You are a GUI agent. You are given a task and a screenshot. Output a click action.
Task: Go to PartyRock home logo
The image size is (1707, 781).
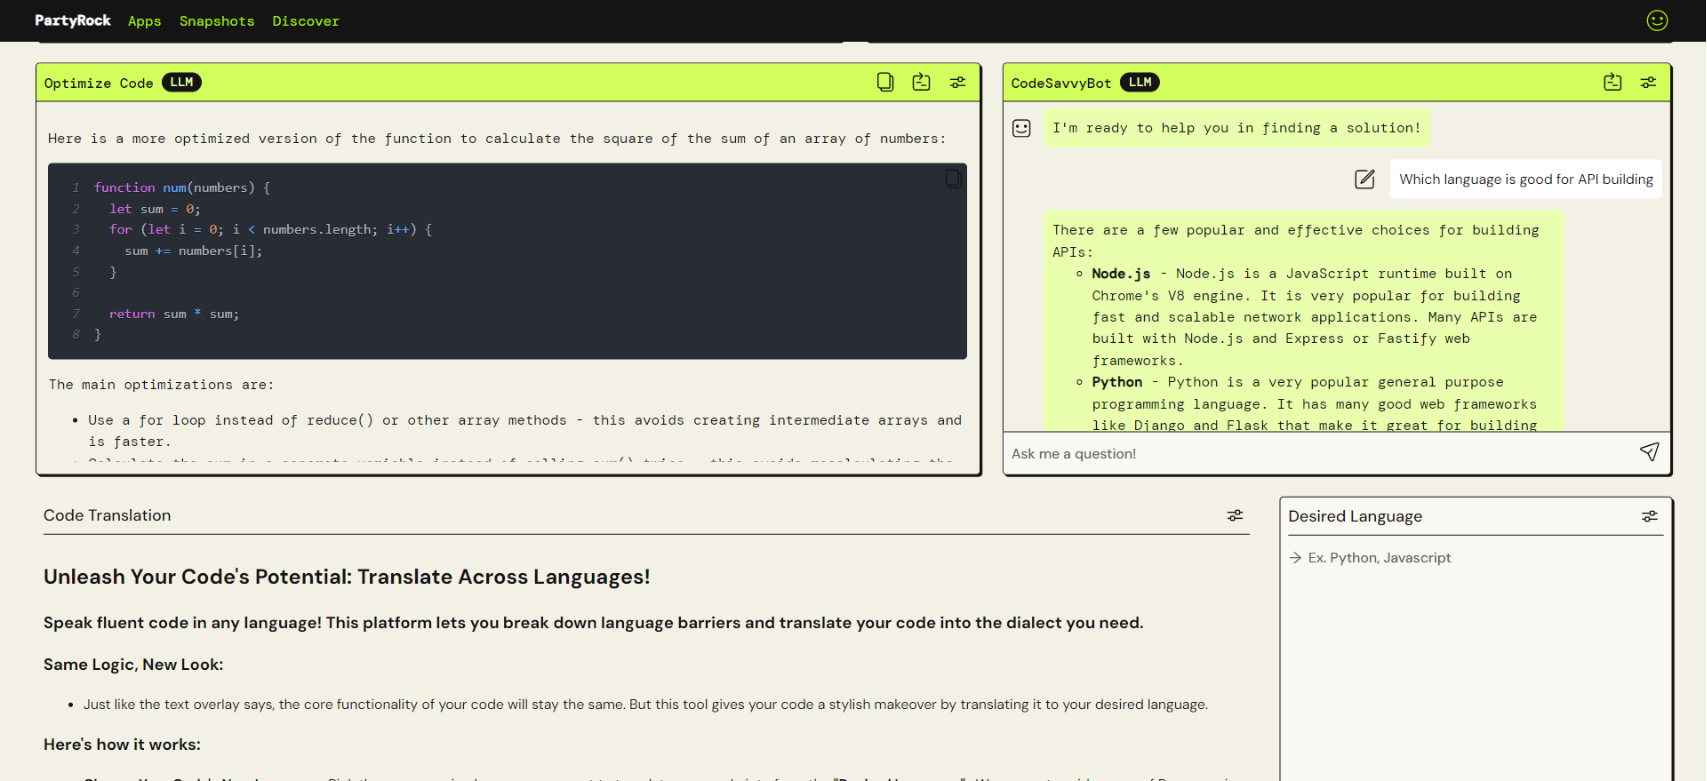pos(73,20)
